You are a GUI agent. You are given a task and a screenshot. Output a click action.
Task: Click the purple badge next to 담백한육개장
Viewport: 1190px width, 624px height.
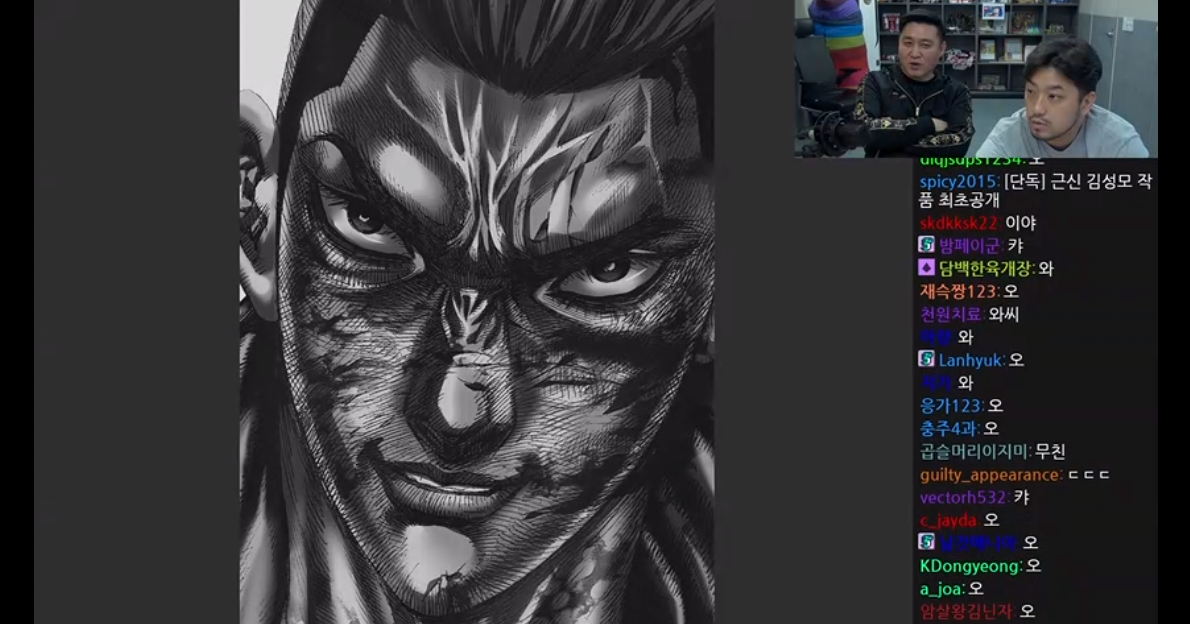pyautogui.click(x=926, y=268)
